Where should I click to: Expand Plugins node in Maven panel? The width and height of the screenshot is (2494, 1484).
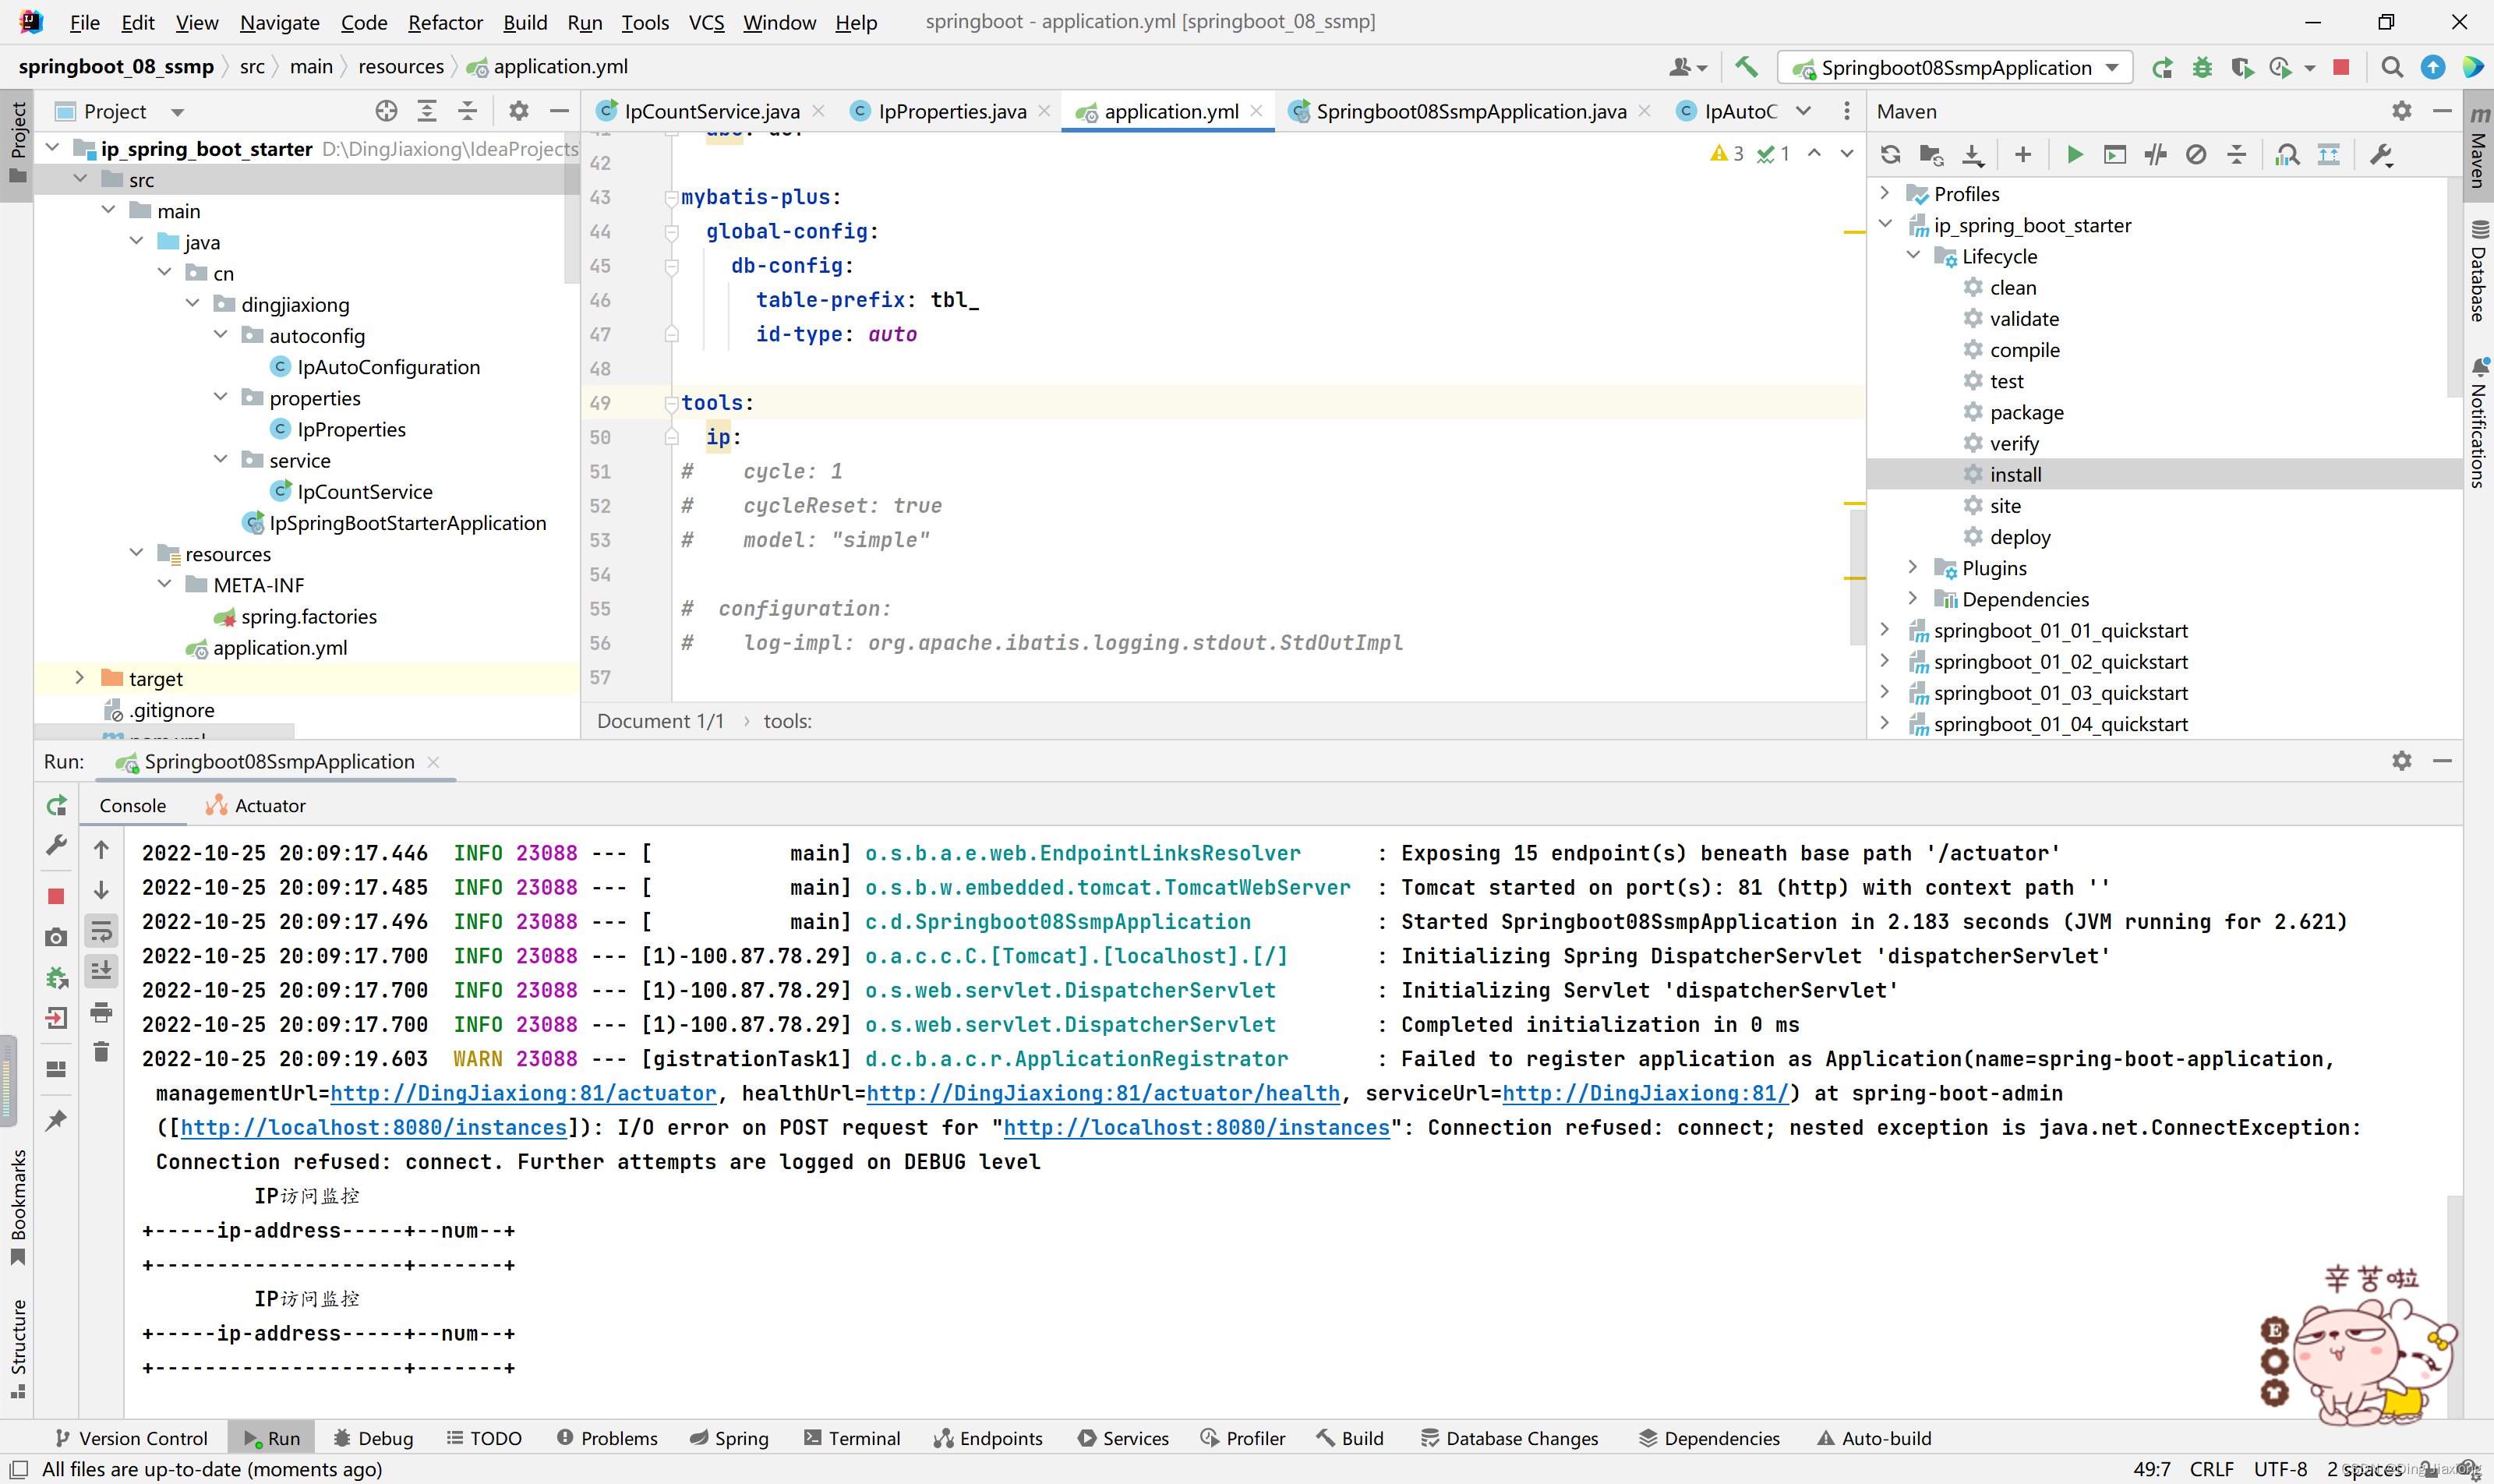pos(1913,568)
